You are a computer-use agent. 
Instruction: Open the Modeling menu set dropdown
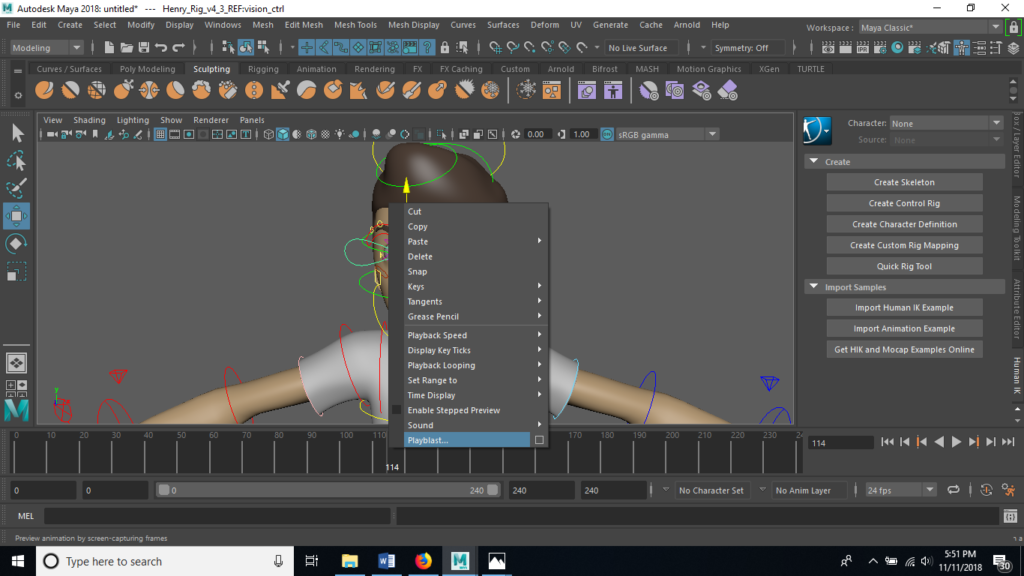46,48
